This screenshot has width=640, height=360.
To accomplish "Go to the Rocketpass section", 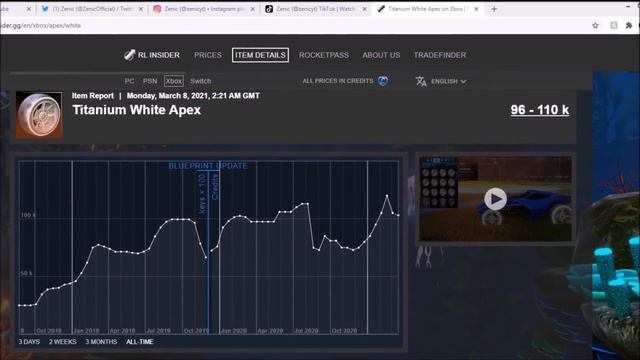I will tap(324, 55).
